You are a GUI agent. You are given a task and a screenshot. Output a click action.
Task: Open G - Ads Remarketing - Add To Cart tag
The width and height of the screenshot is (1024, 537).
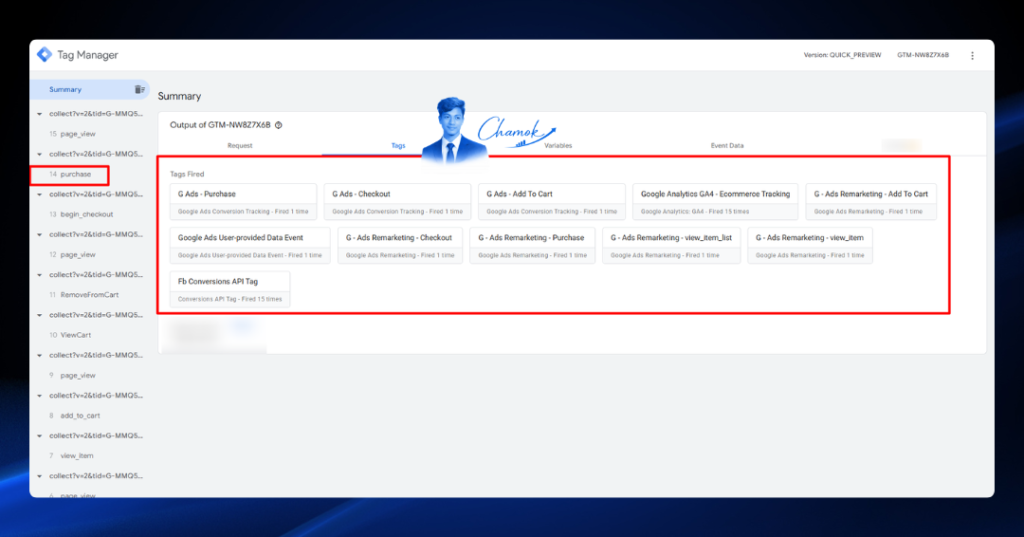(871, 202)
